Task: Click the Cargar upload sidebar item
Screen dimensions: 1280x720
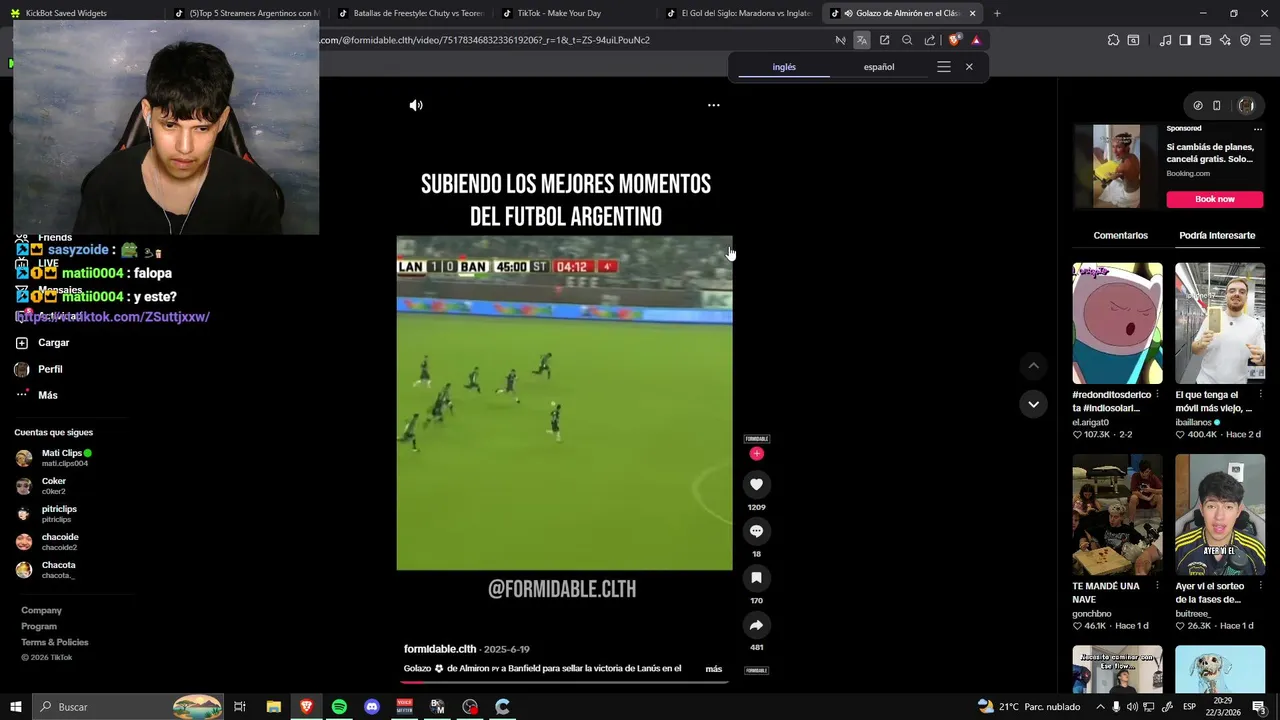Action: [x=43, y=343]
